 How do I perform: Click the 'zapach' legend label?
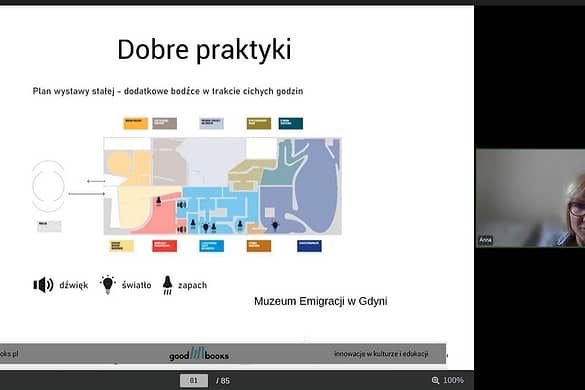point(192,285)
